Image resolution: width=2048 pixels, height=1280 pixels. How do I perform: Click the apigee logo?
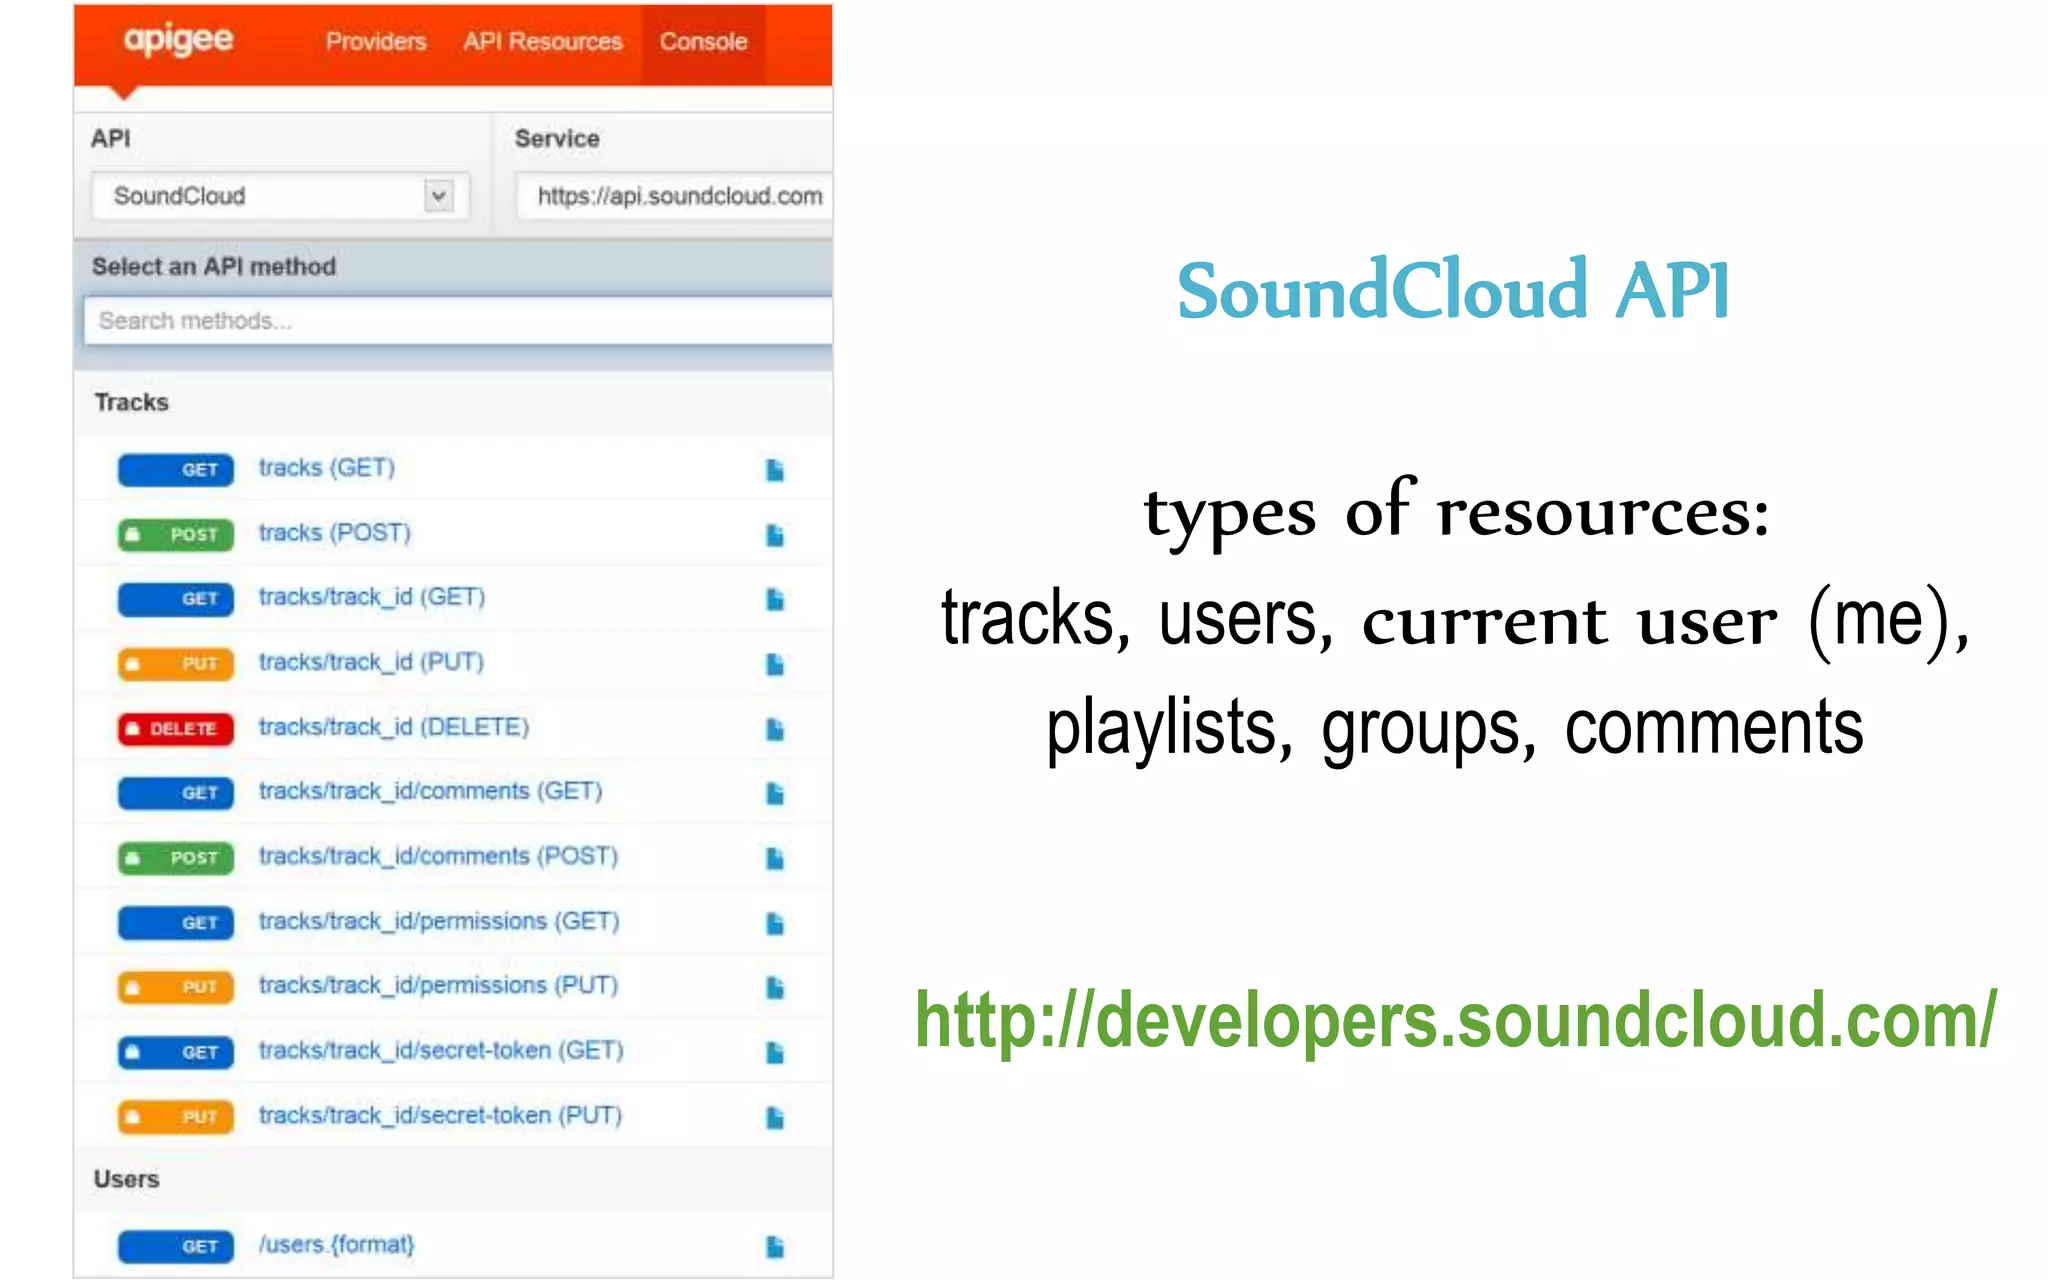(178, 41)
